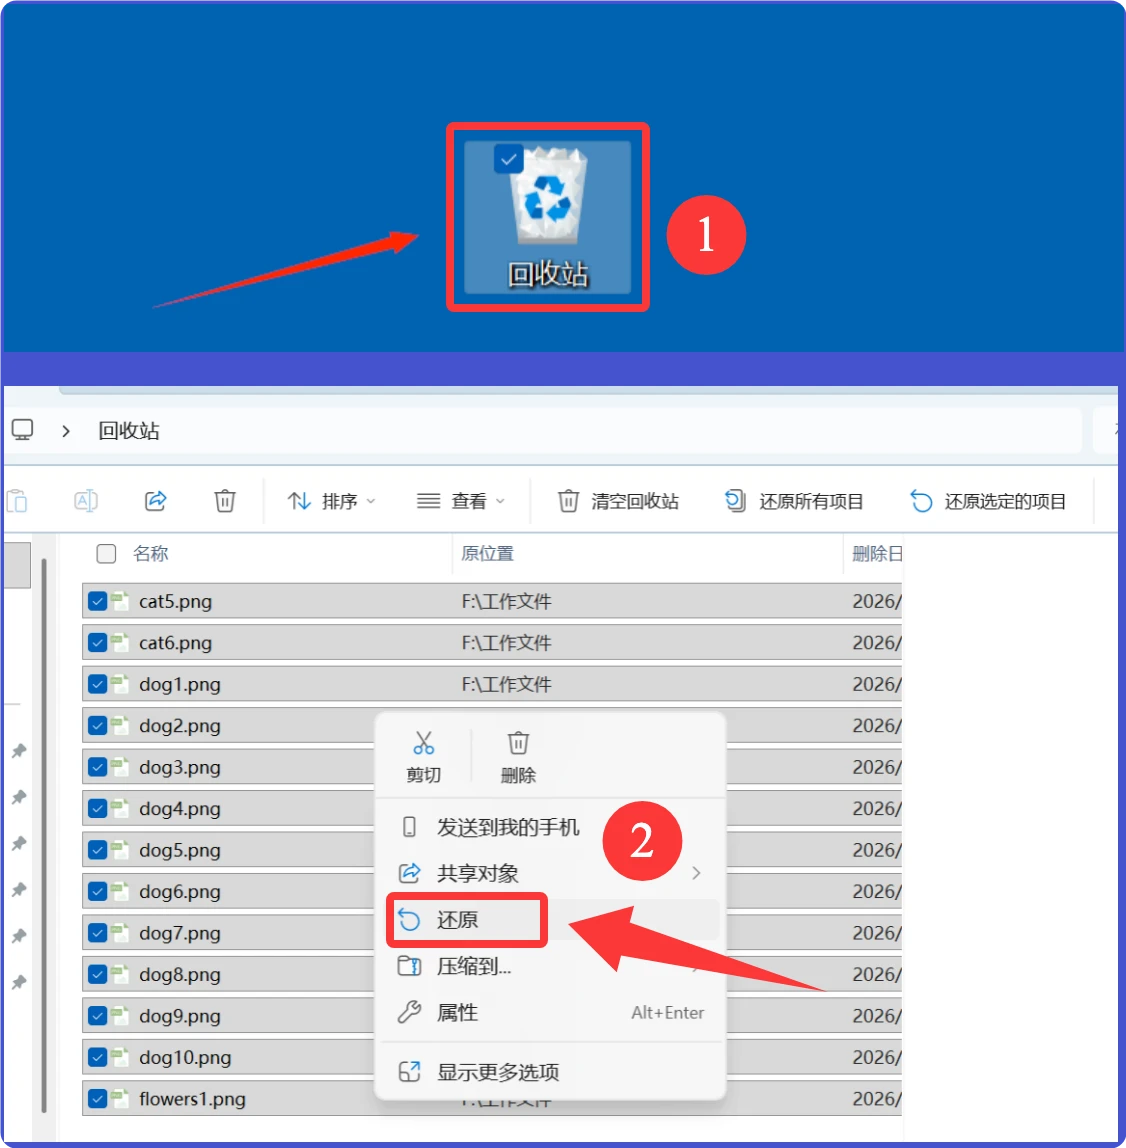Sort by 名称 column header

[151, 554]
